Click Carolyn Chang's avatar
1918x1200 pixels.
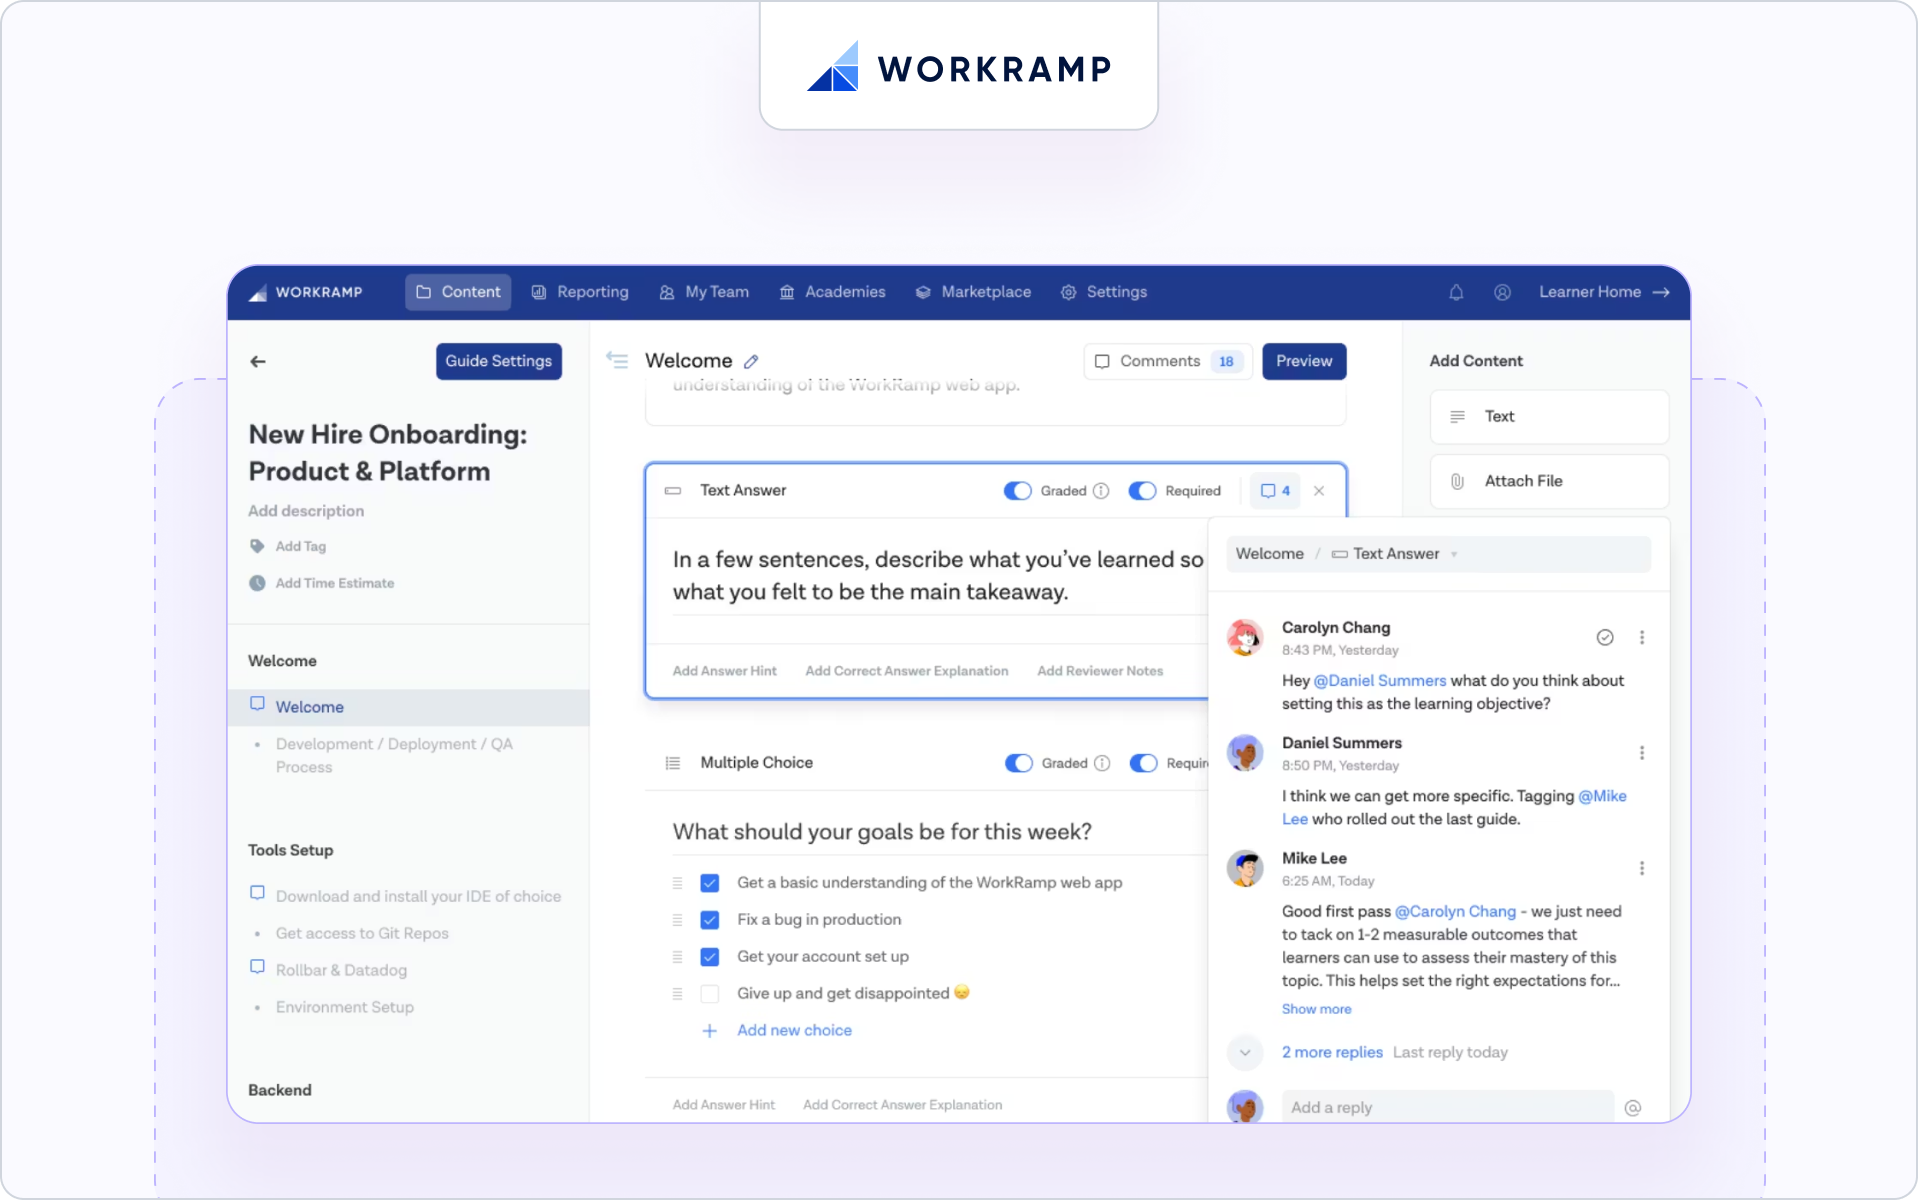[x=1245, y=637]
